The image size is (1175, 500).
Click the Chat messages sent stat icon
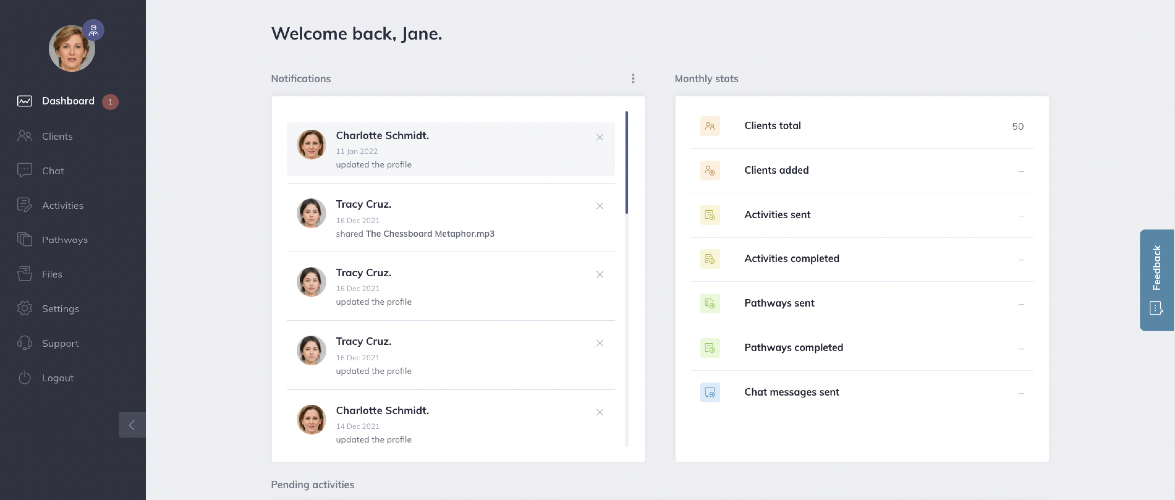click(710, 392)
